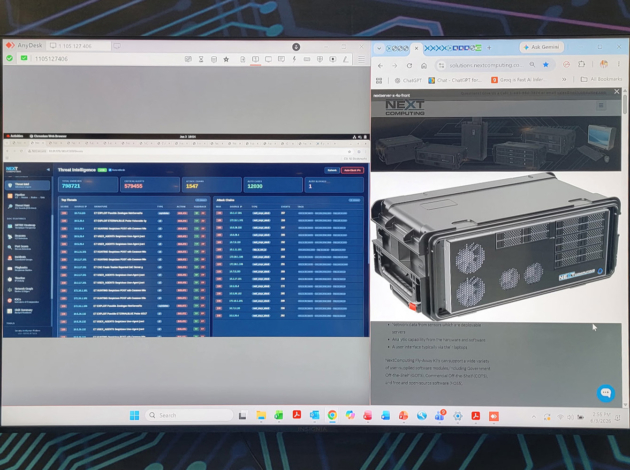Click the taskbar clock and date

601,416
